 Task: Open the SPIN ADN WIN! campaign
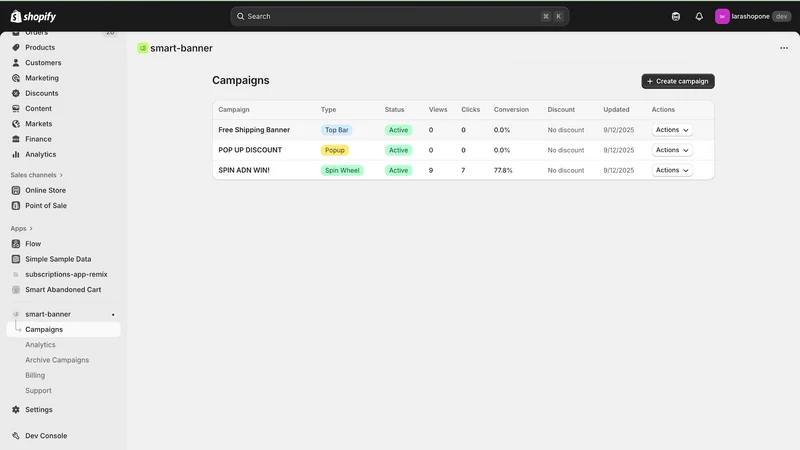[x=244, y=170]
